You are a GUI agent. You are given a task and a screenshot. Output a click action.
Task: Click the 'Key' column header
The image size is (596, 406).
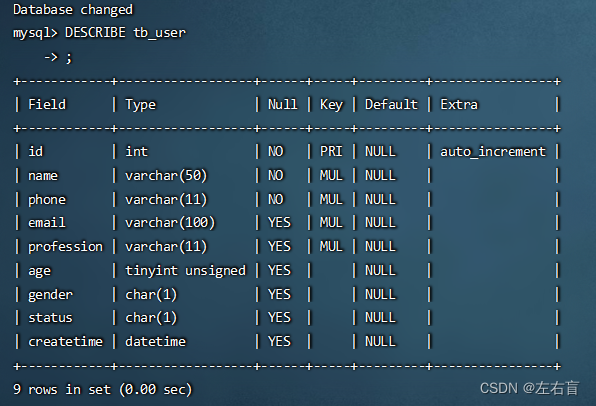[x=331, y=105]
